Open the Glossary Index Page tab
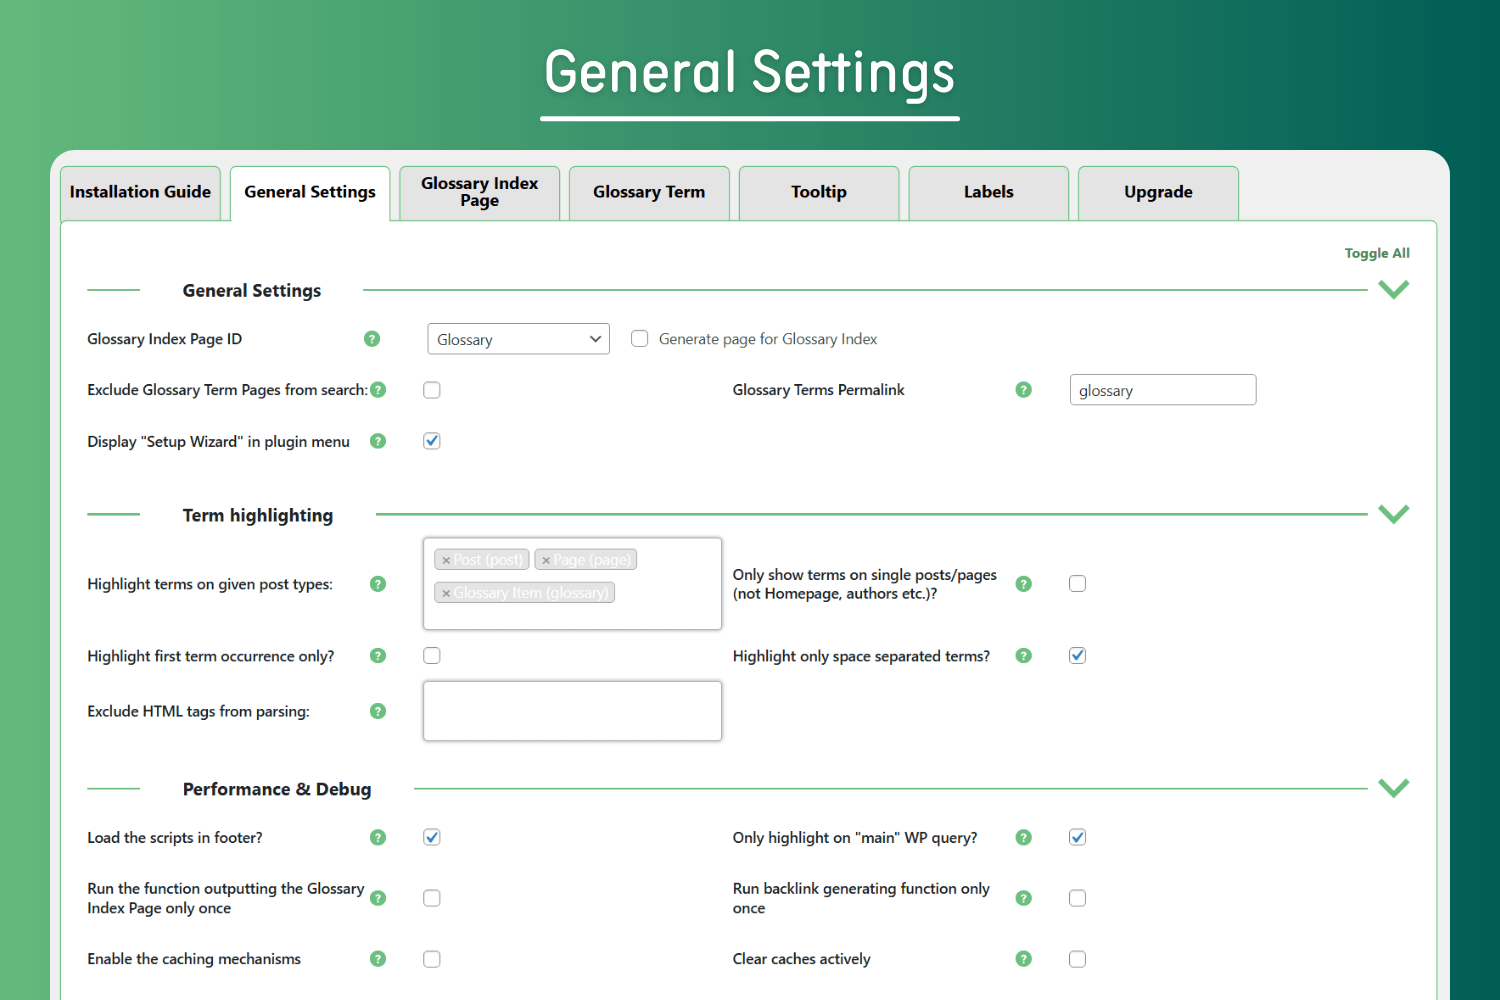Image resolution: width=1500 pixels, height=1000 pixels. click(x=480, y=192)
